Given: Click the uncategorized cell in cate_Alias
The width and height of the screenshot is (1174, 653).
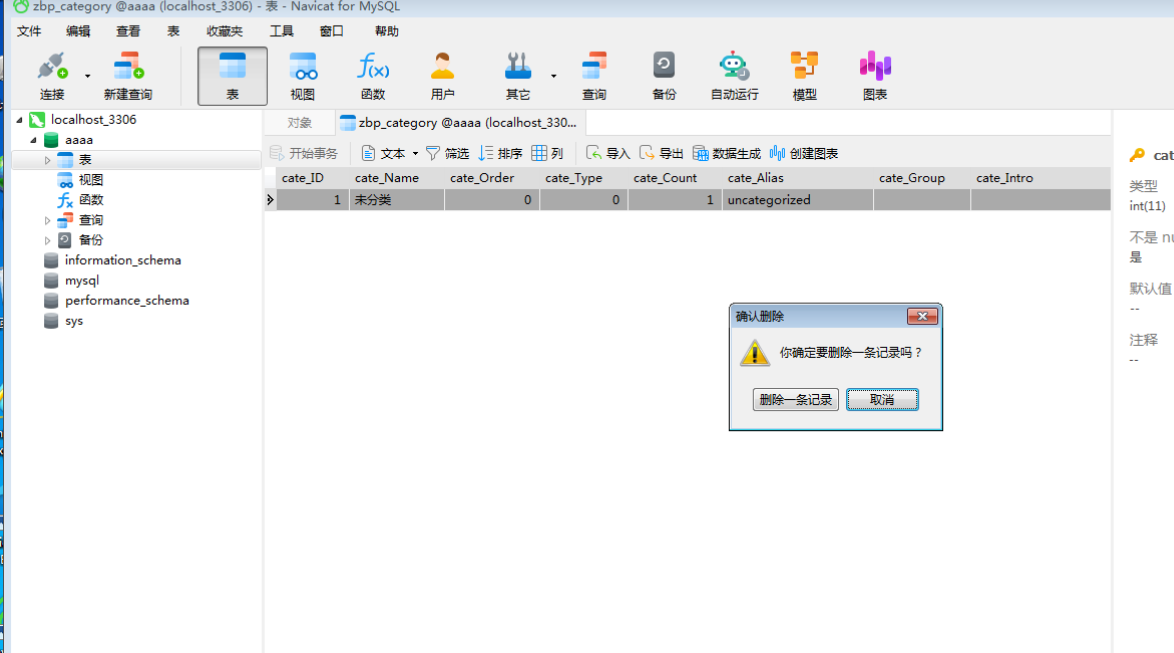Looking at the screenshot, I should click(797, 200).
